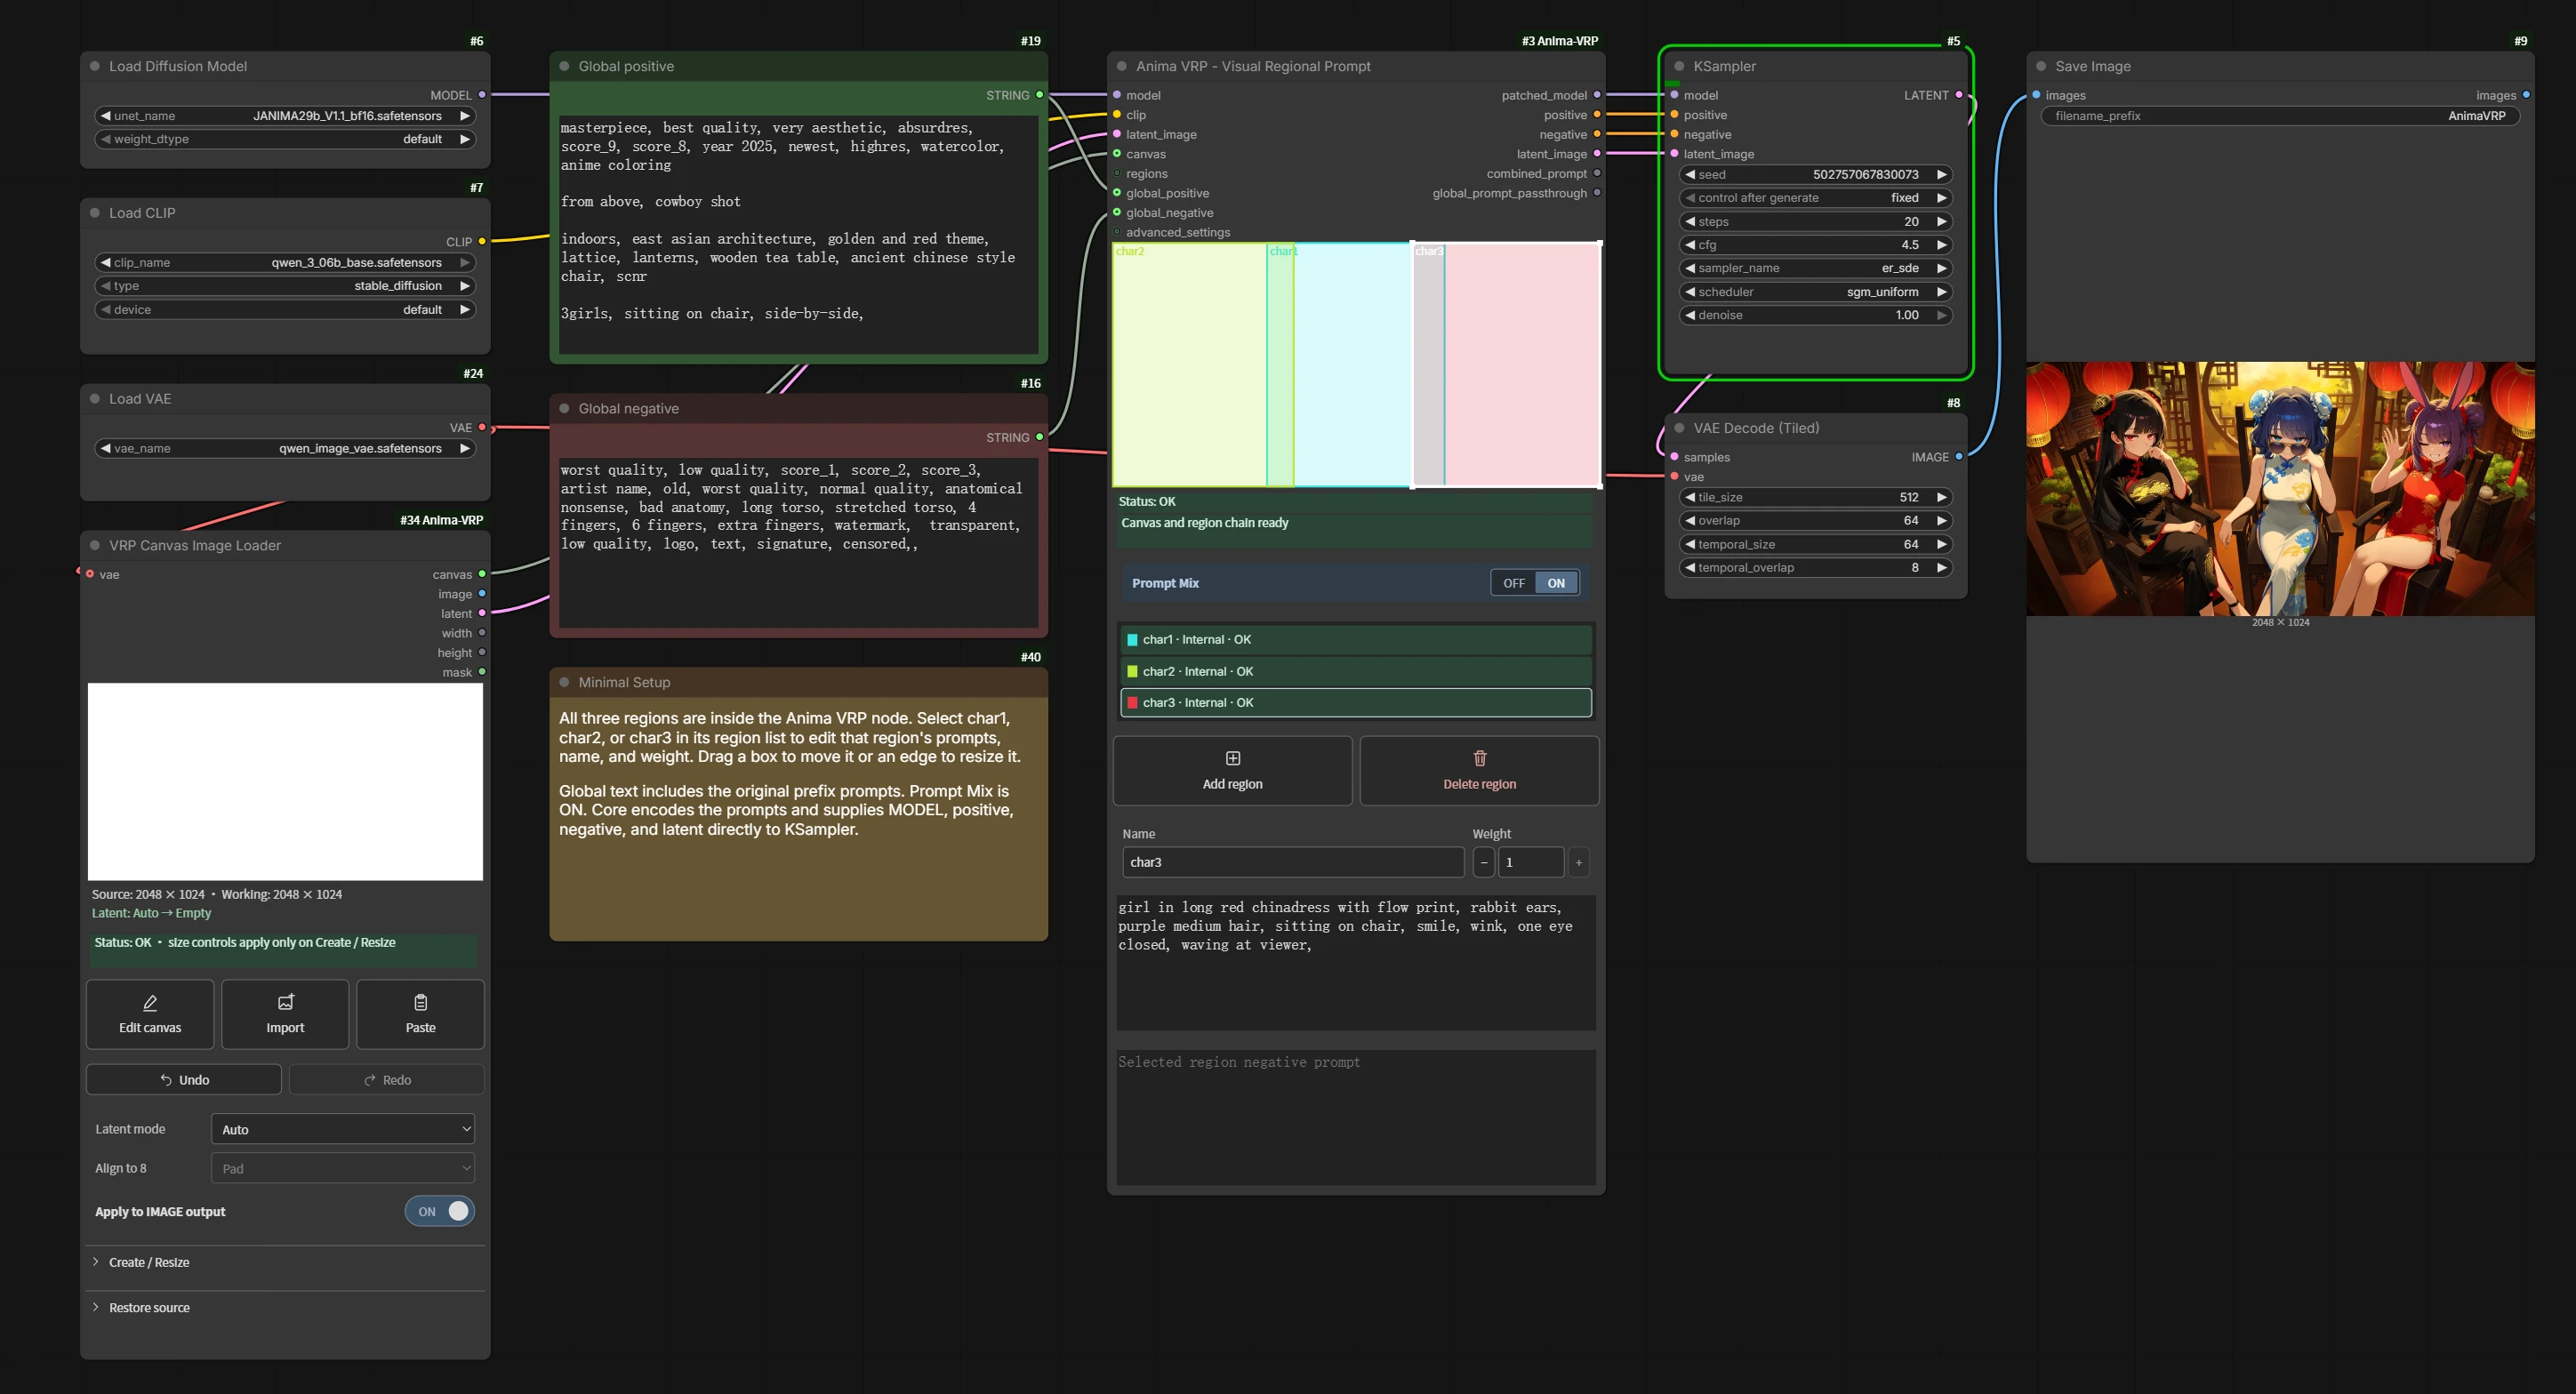Turn Prompt Mix ON
Viewport: 2576px width, 1394px height.
(1556, 583)
